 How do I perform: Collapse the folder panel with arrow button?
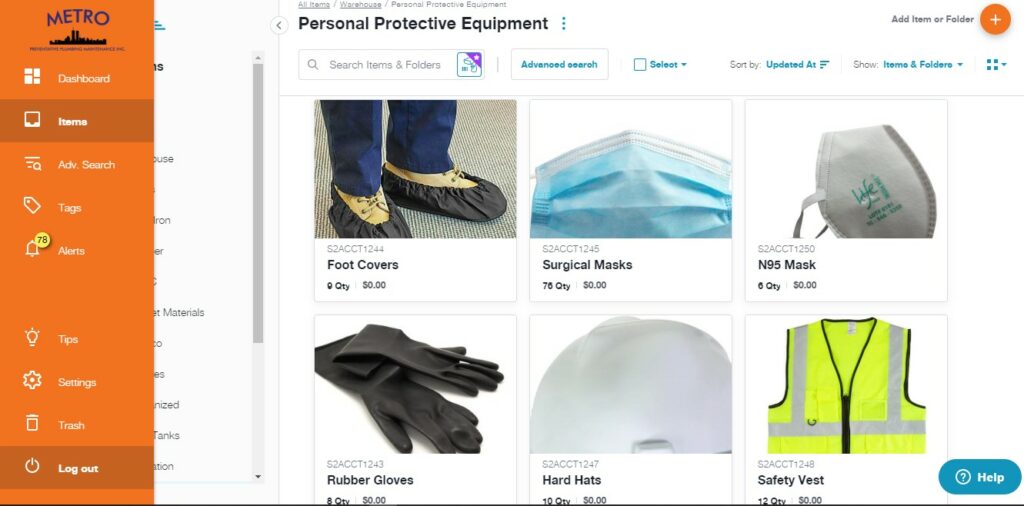click(x=279, y=25)
